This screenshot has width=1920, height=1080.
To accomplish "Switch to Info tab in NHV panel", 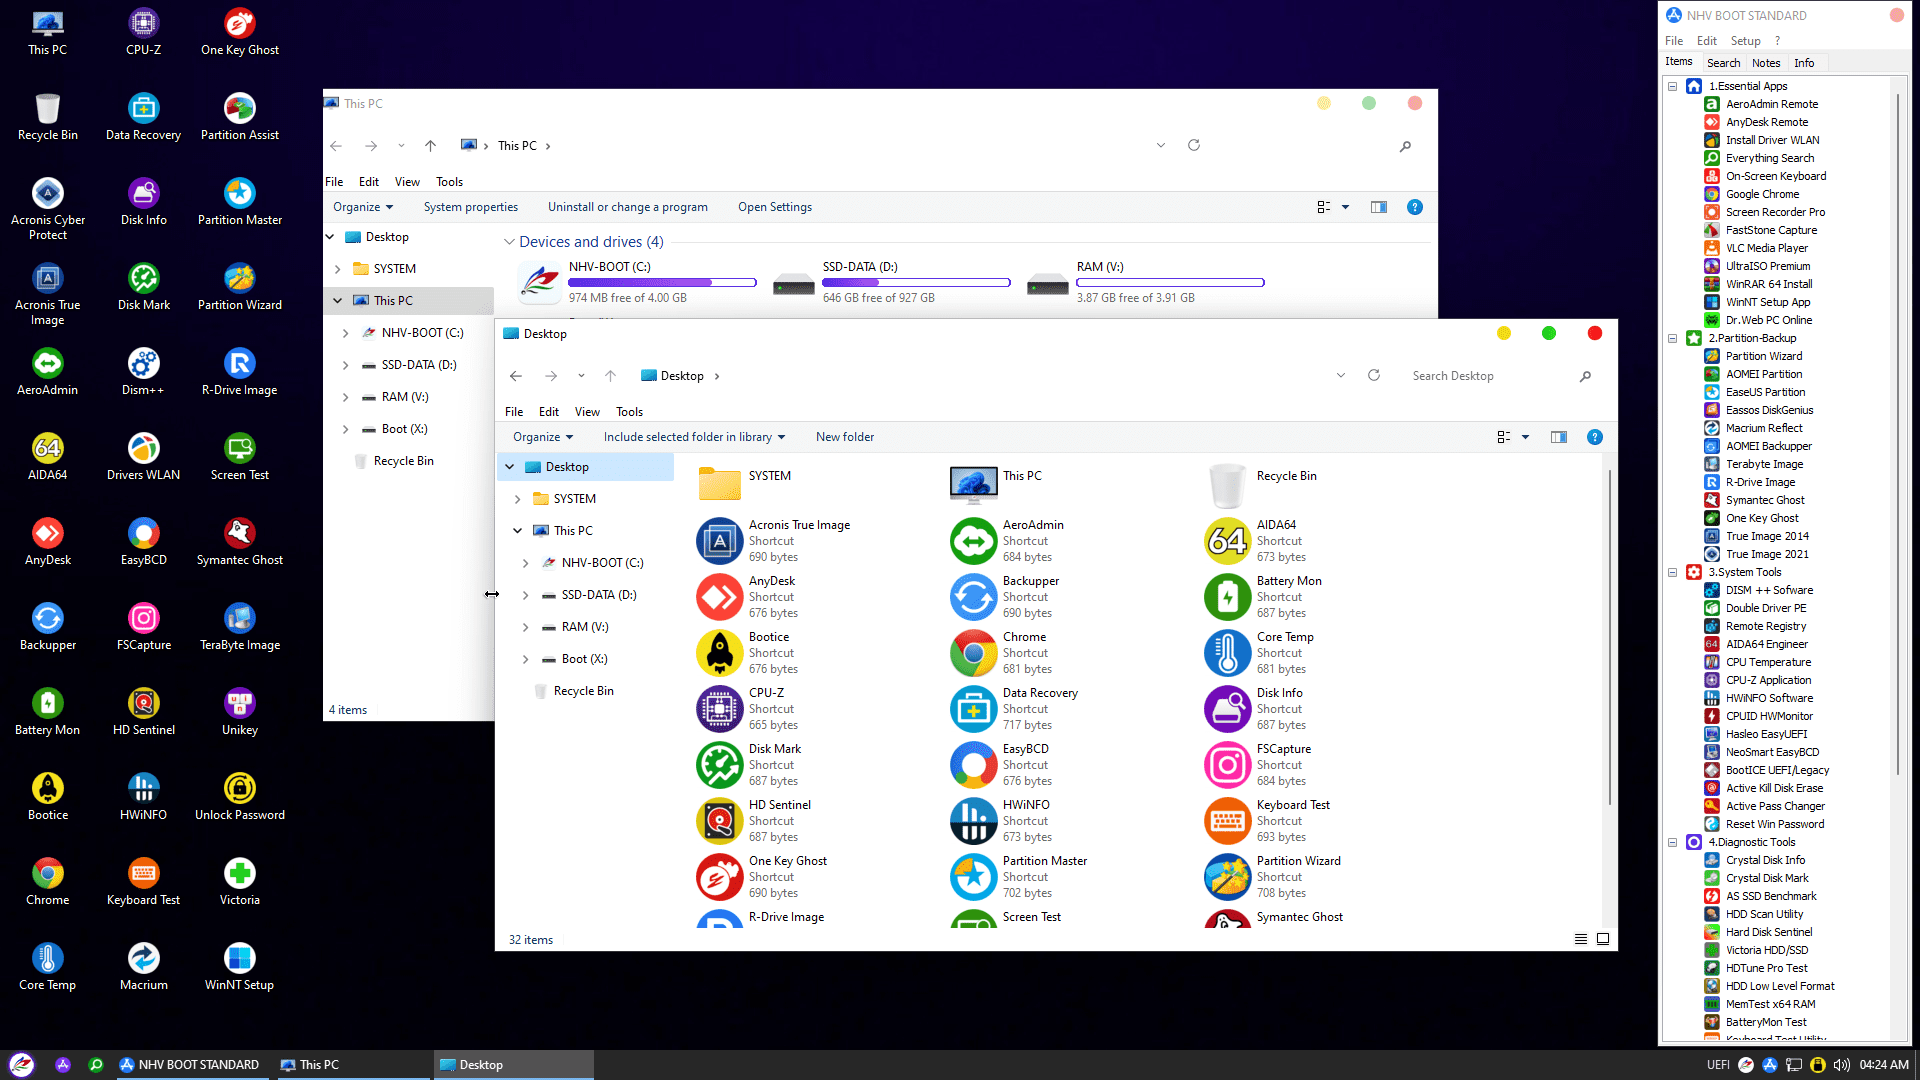I will 1803,63.
